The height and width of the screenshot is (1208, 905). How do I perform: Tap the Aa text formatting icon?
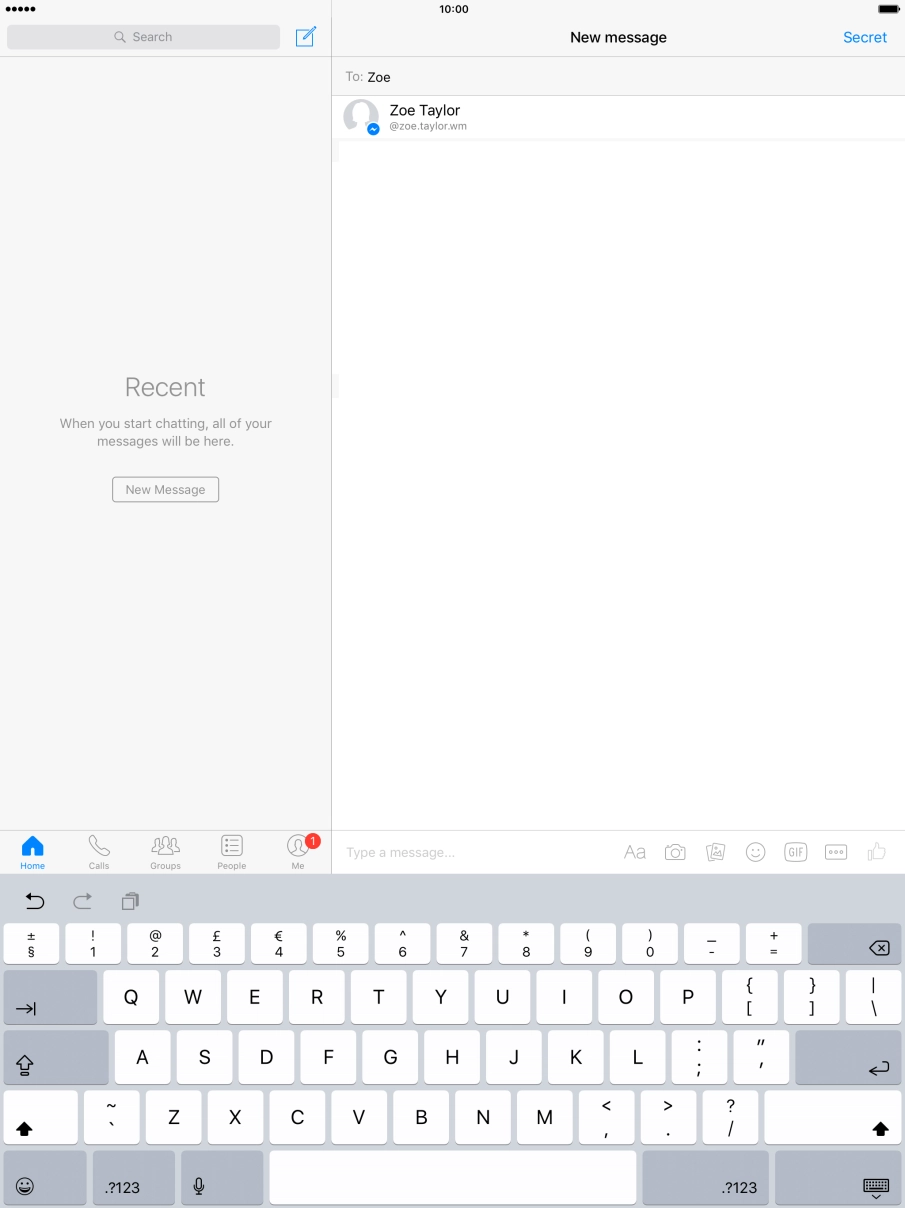tap(635, 852)
